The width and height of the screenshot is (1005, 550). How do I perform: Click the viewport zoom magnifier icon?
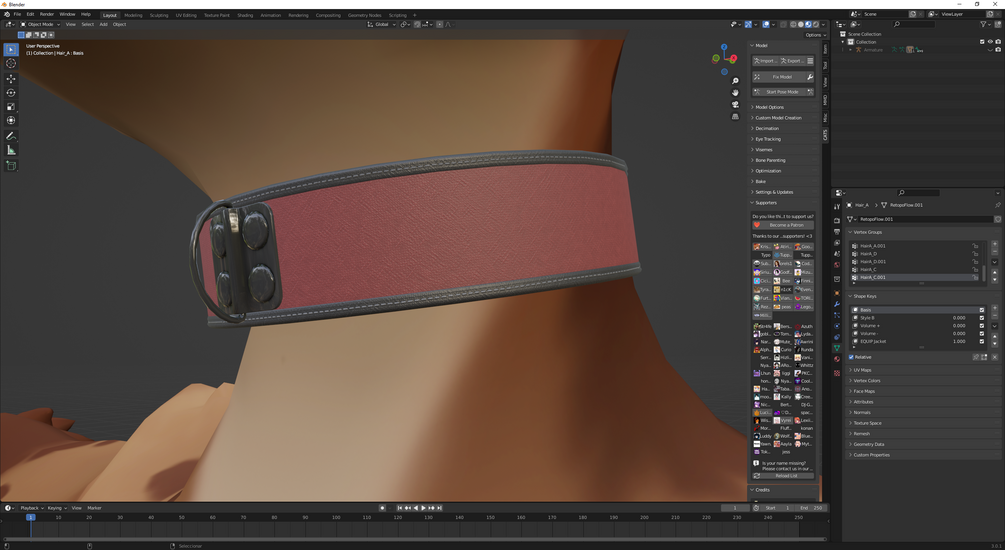click(x=735, y=81)
